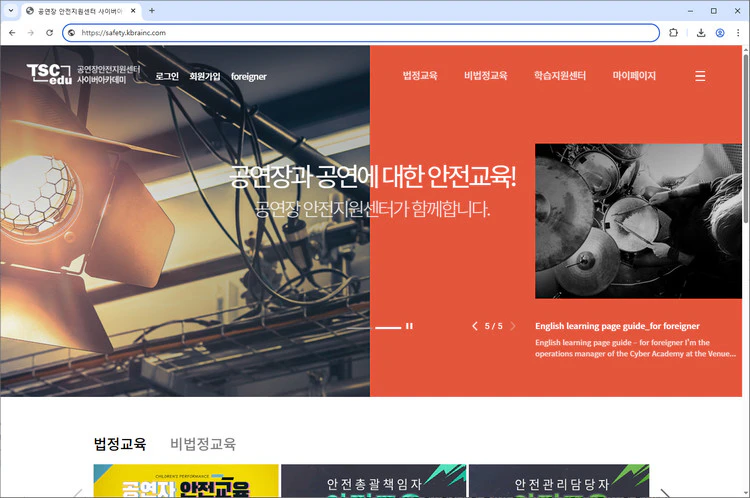Viewport: 750px width, 498px height.
Task: Select the 비법정교육 course tab
Action: point(203,444)
